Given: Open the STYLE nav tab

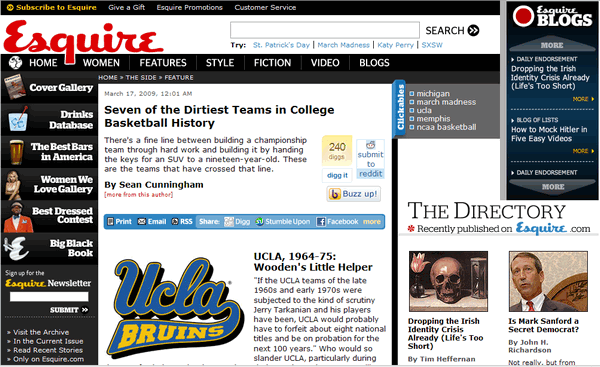Looking at the screenshot, I should pos(220,63).
